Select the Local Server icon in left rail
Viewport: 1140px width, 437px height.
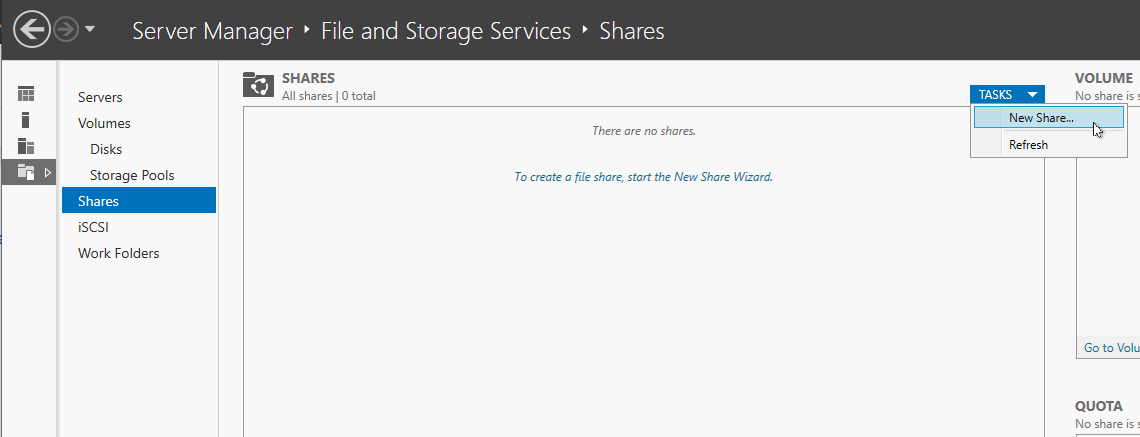coord(26,120)
